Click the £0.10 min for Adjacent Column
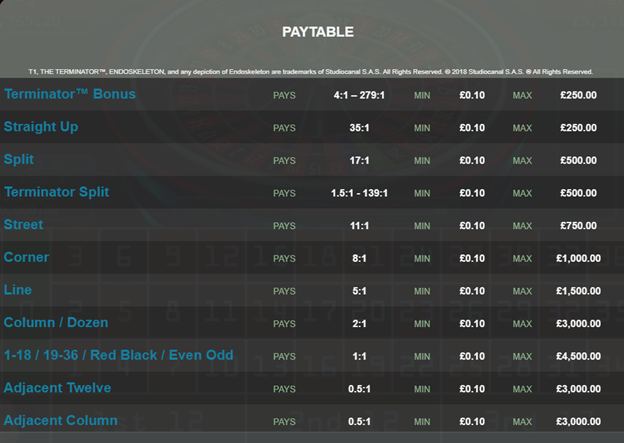 [x=472, y=422]
